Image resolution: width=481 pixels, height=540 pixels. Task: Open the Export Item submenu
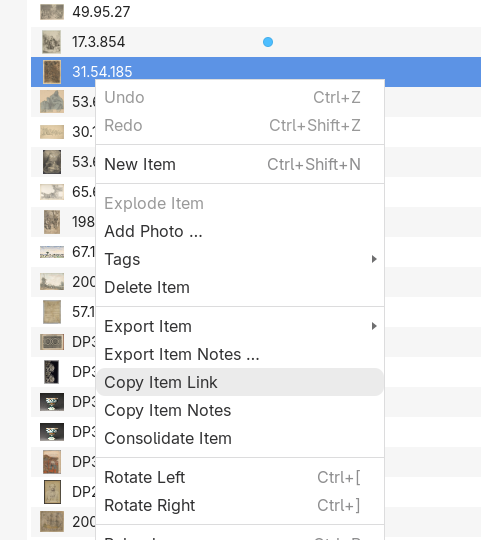pos(240,326)
